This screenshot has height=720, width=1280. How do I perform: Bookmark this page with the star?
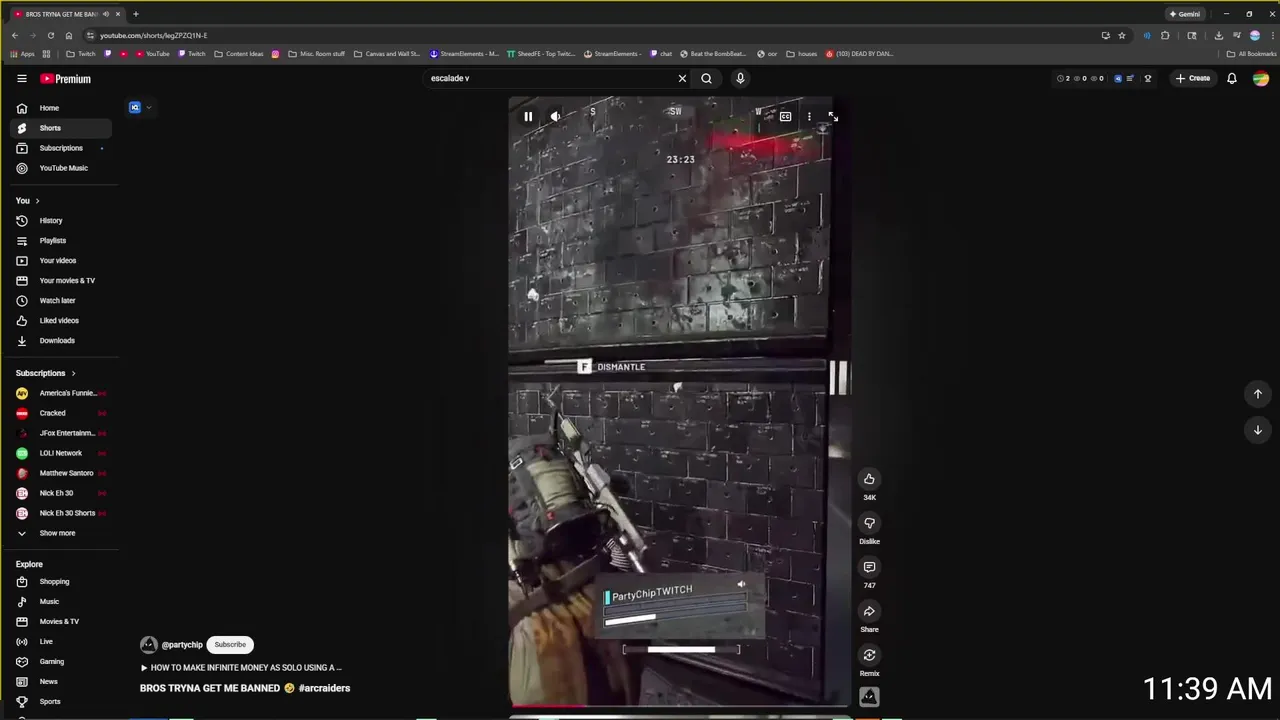coord(1122,35)
